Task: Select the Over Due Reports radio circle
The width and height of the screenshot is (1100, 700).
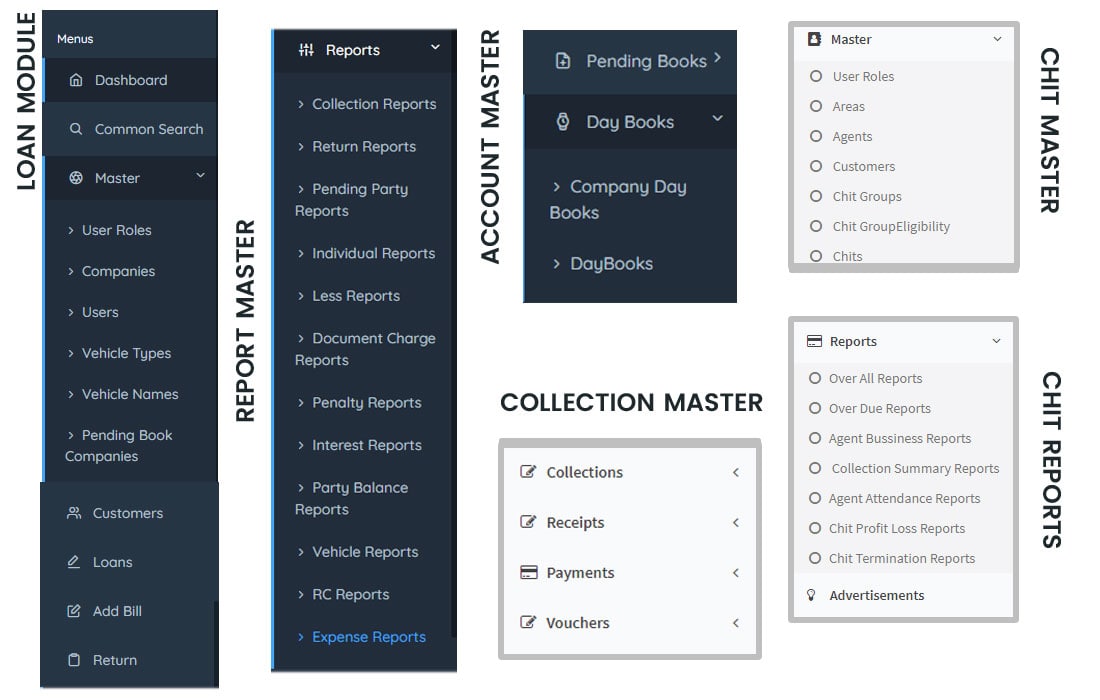Action: tap(814, 408)
